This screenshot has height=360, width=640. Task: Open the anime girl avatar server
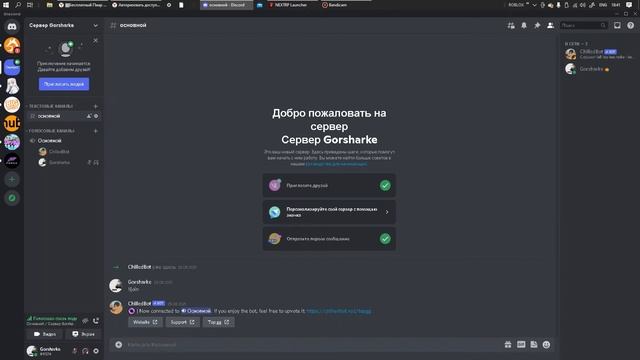(12, 86)
